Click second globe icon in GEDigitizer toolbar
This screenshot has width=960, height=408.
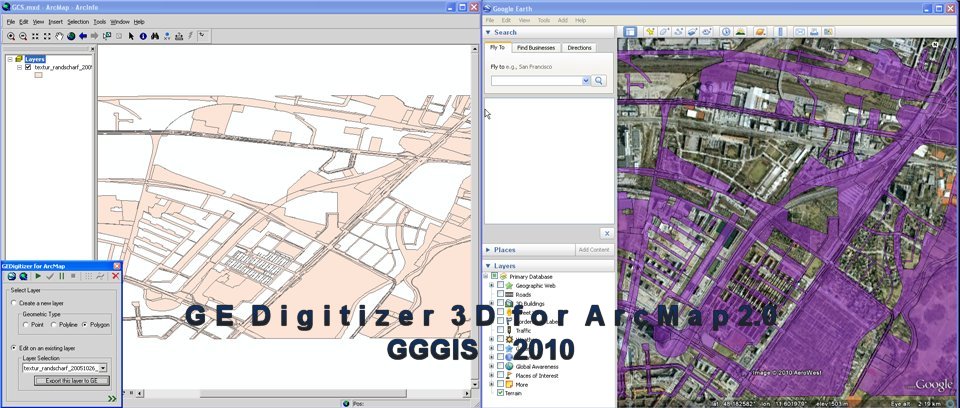coord(23,276)
